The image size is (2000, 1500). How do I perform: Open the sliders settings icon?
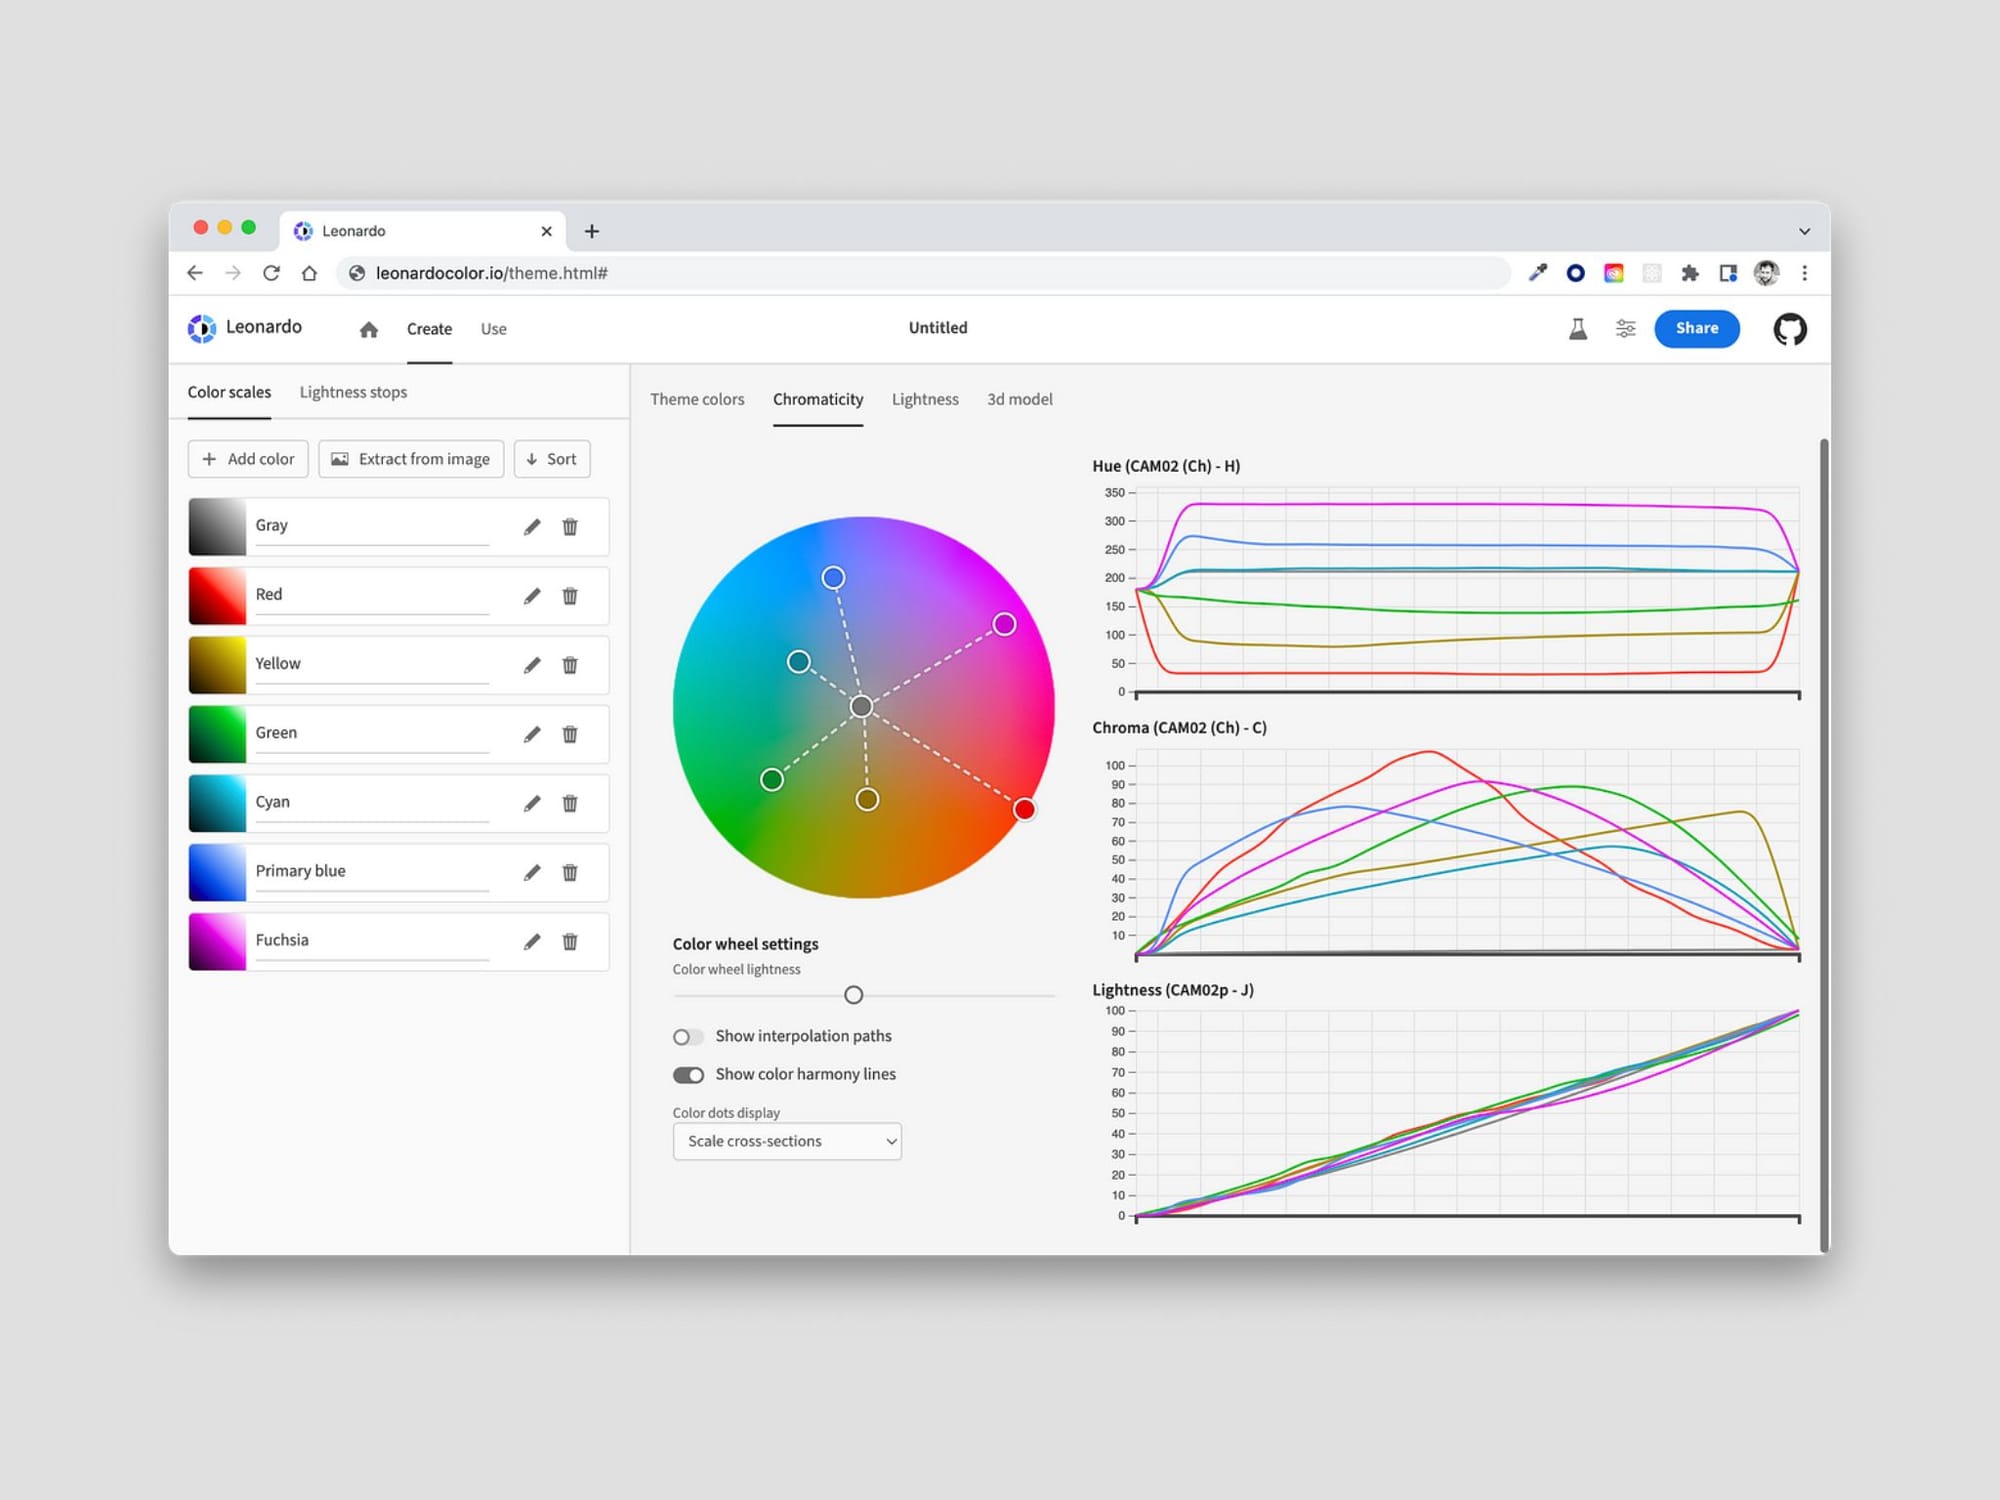[1626, 329]
